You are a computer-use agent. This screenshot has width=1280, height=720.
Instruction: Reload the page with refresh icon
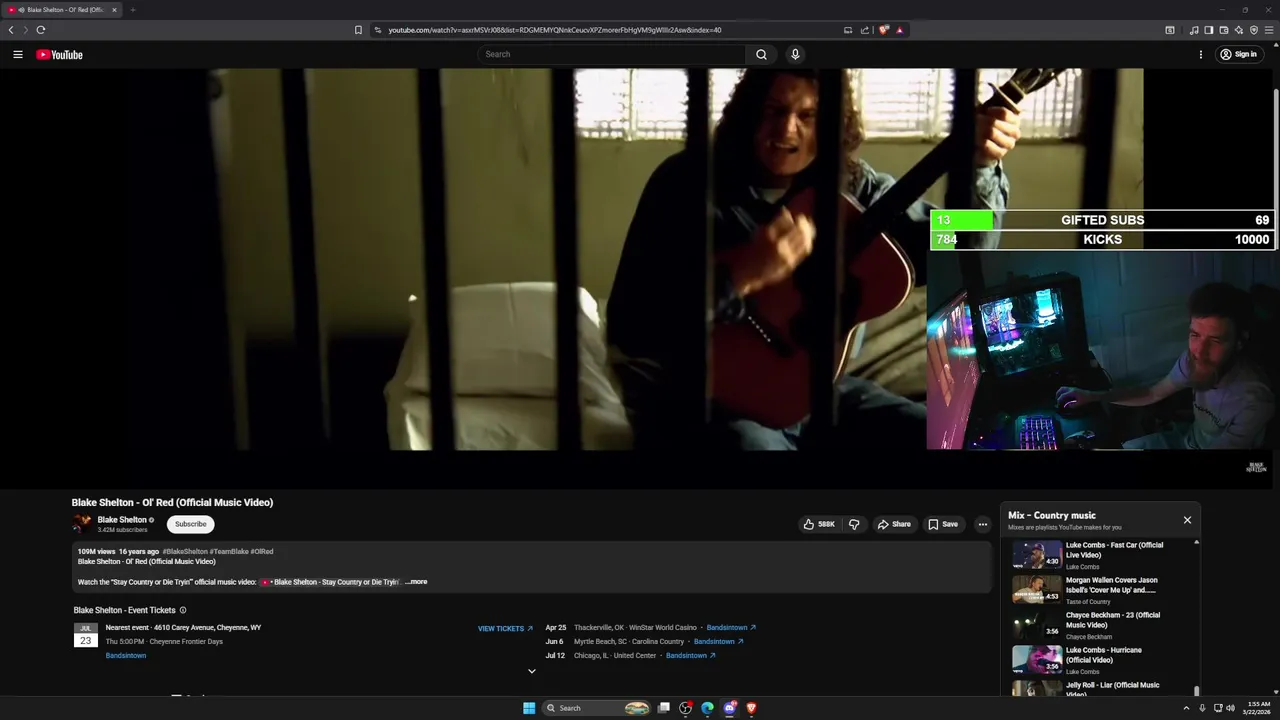click(x=40, y=30)
